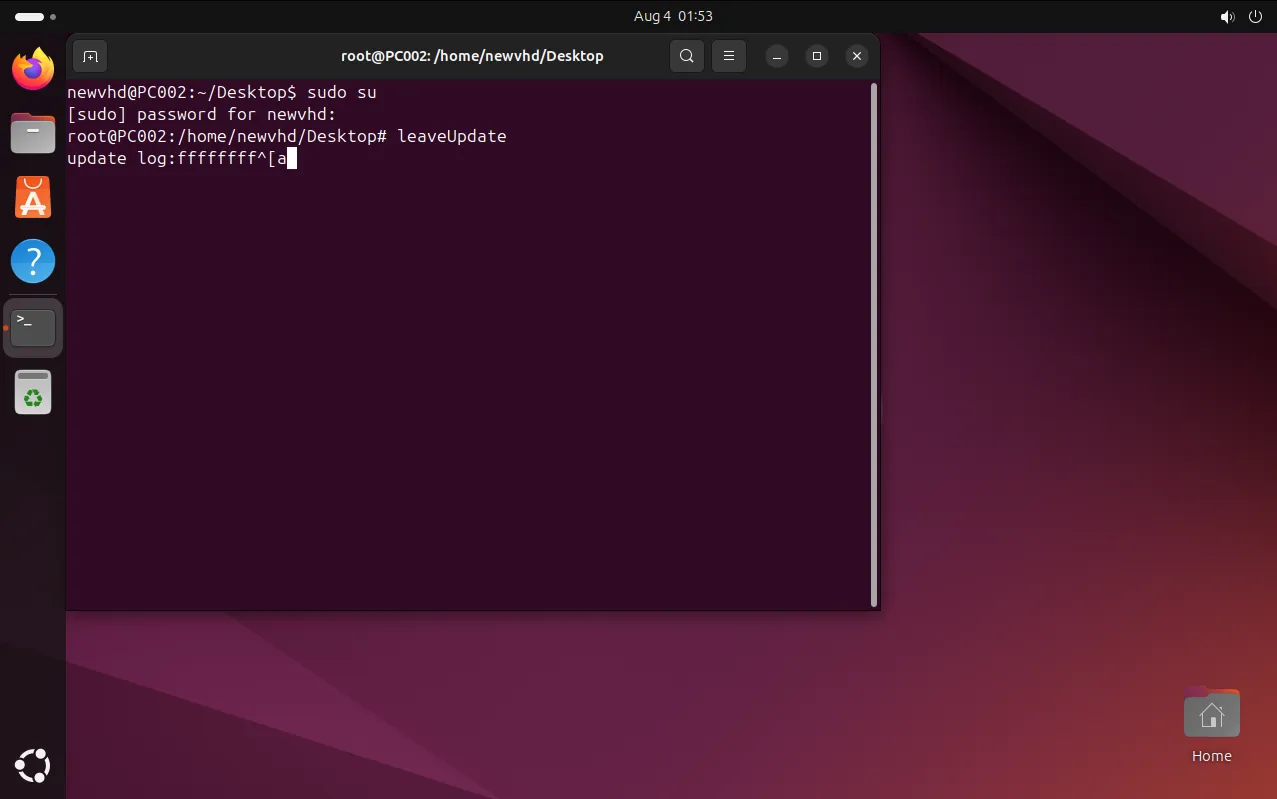Click the 'leaveUpdate' command text
Viewport: 1277px width, 799px height.
click(452, 136)
